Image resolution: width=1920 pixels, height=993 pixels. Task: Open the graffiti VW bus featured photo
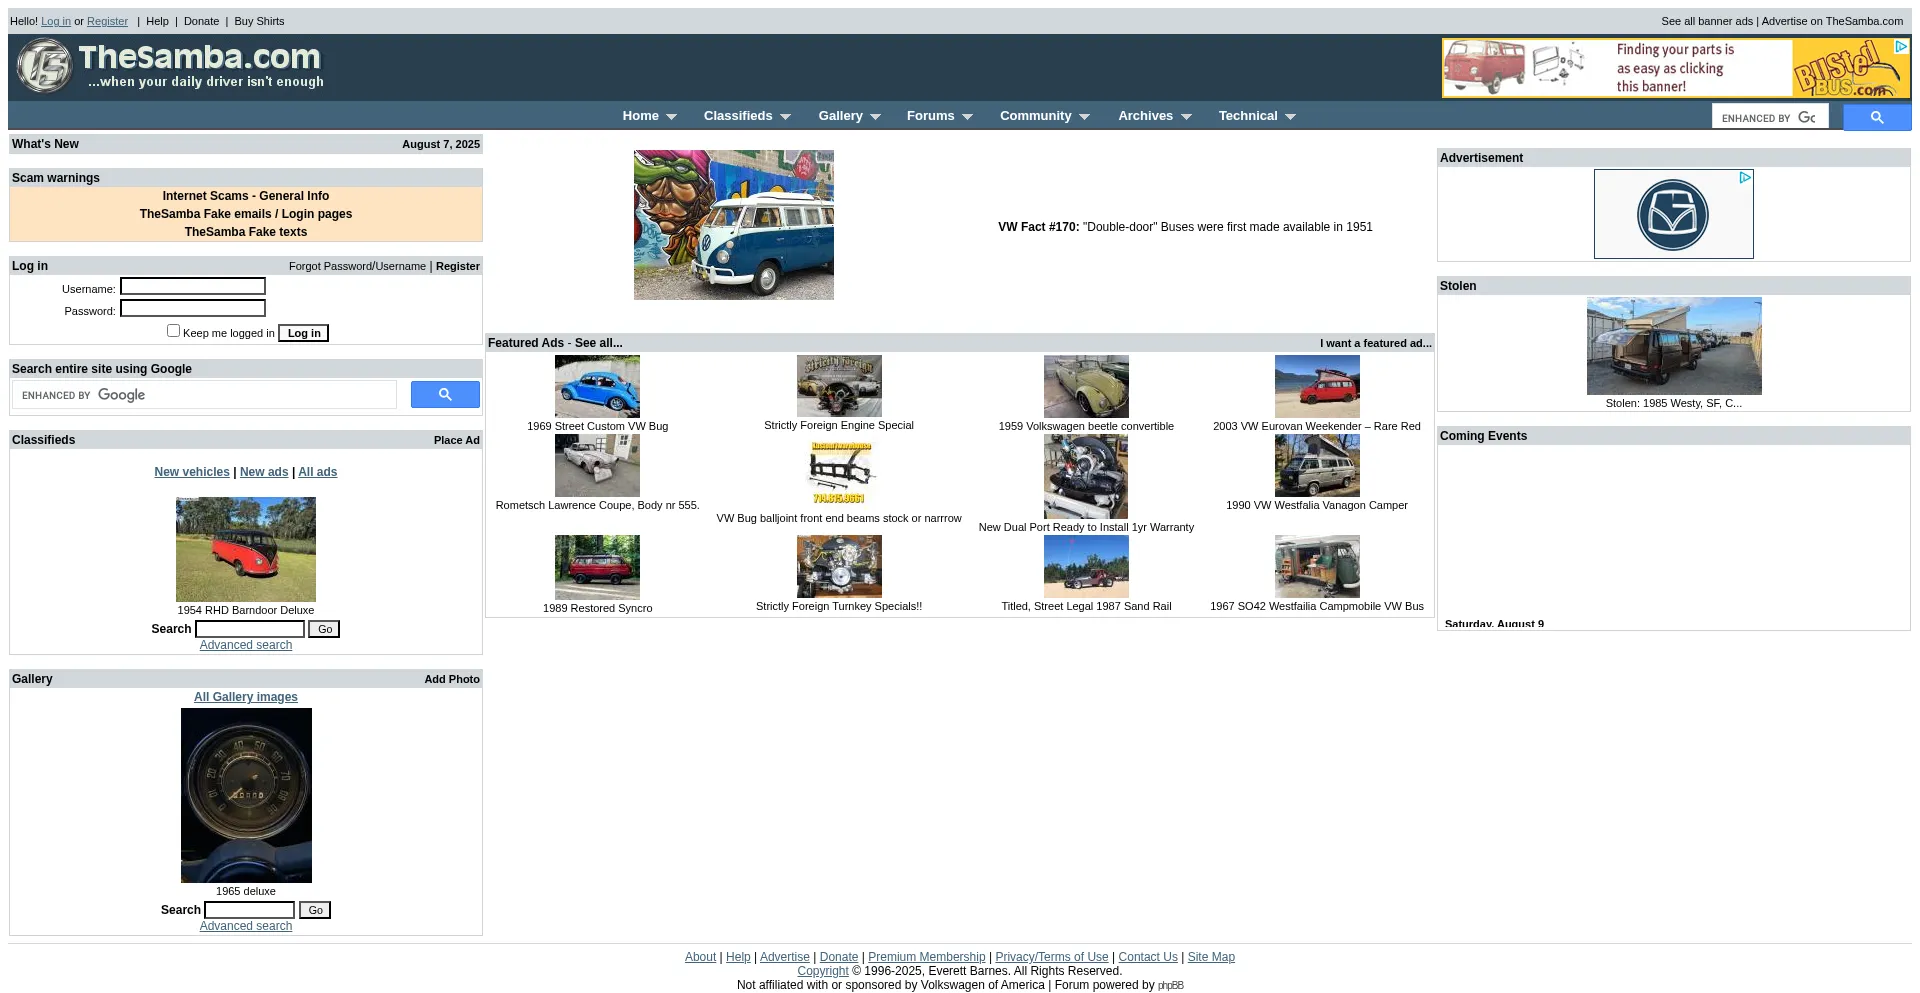tap(733, 225)
